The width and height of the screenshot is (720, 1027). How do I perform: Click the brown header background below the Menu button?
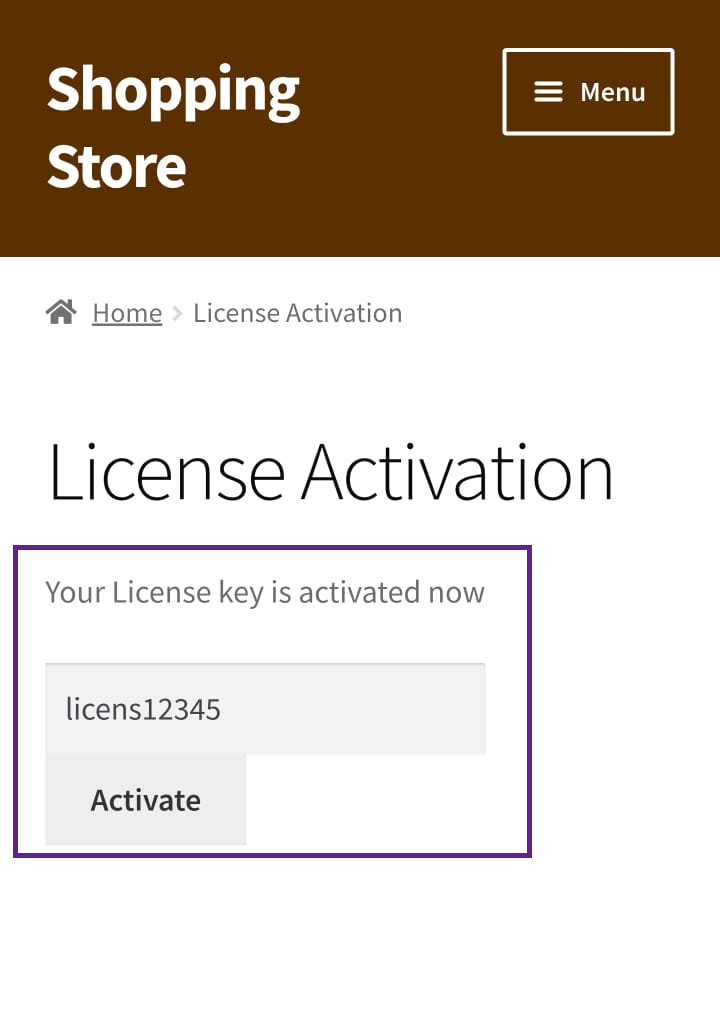pos(588,195)
